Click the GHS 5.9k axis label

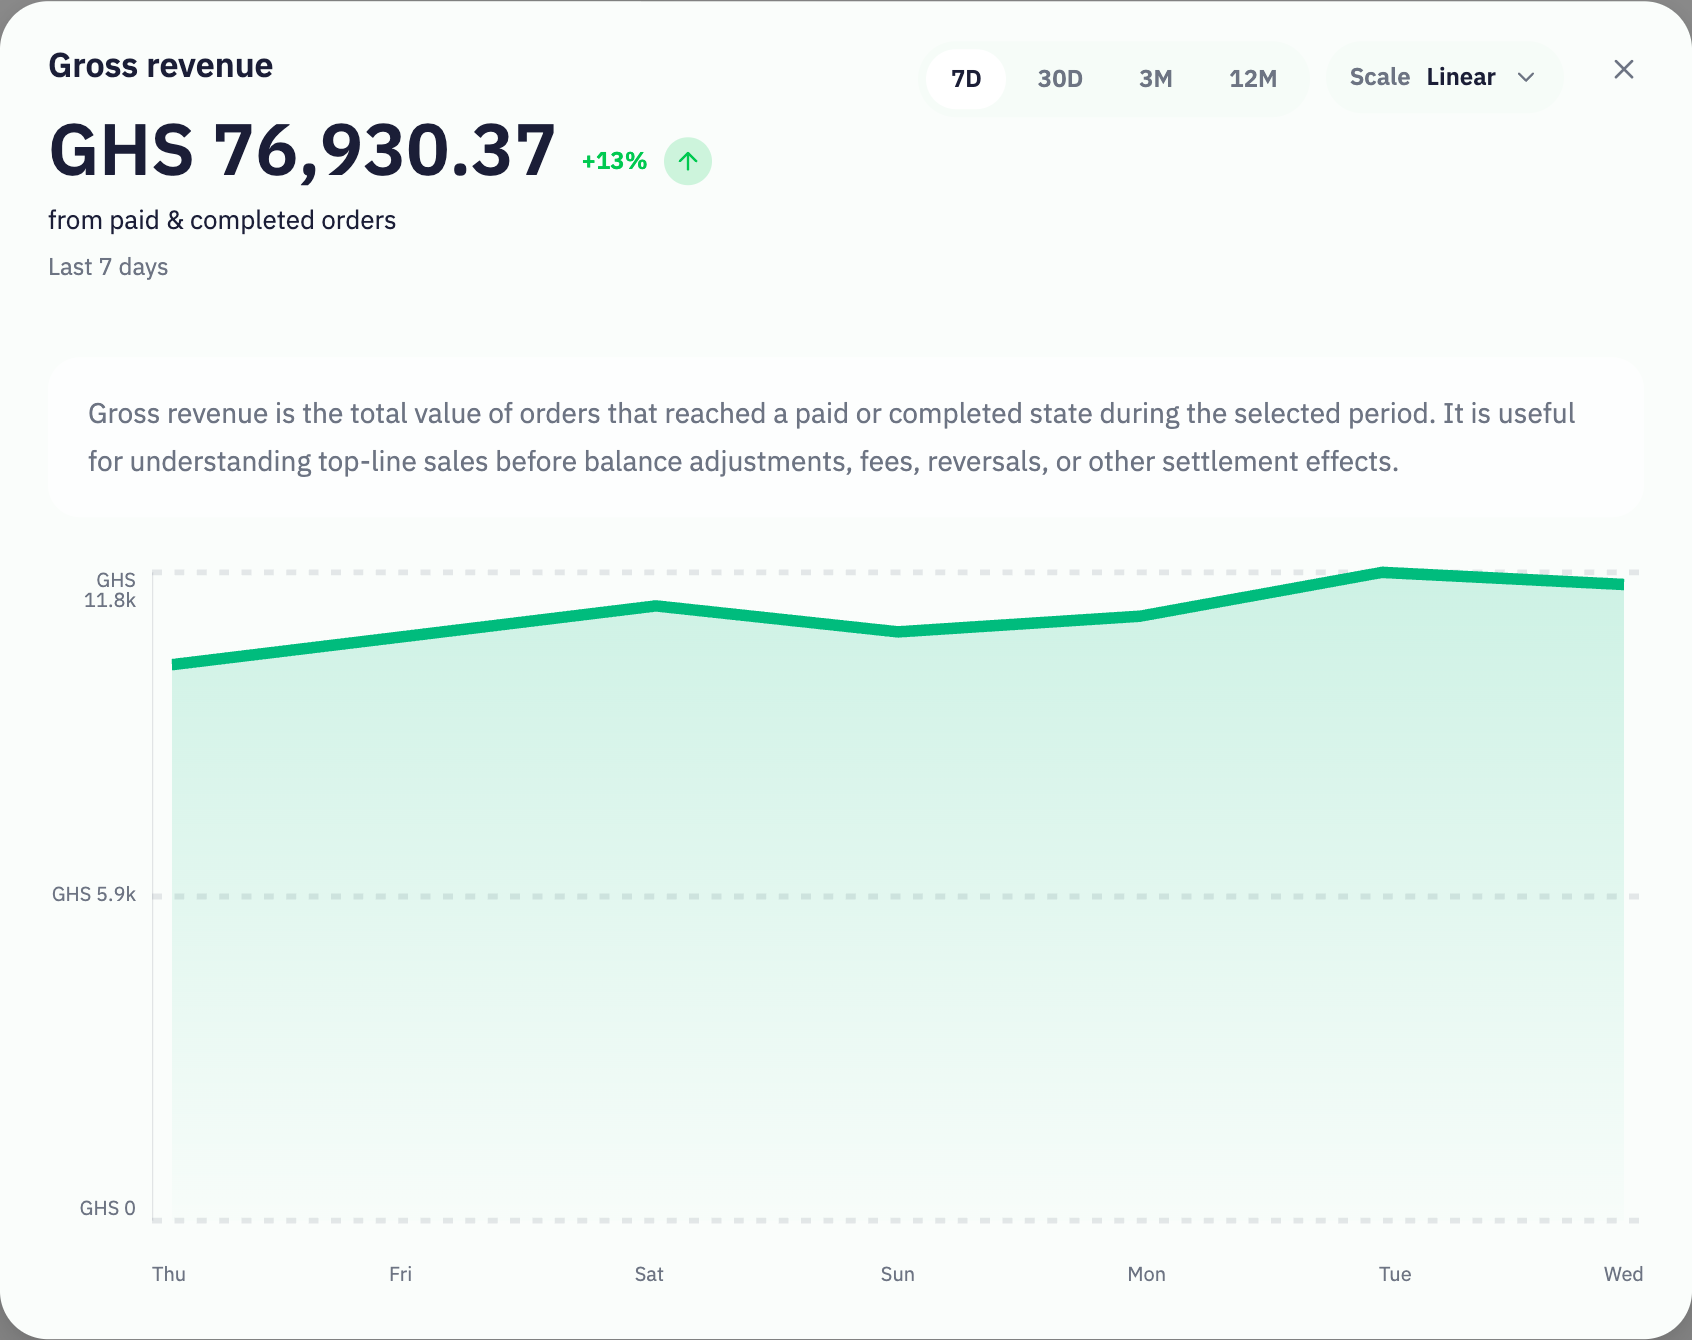pos(94,894)
